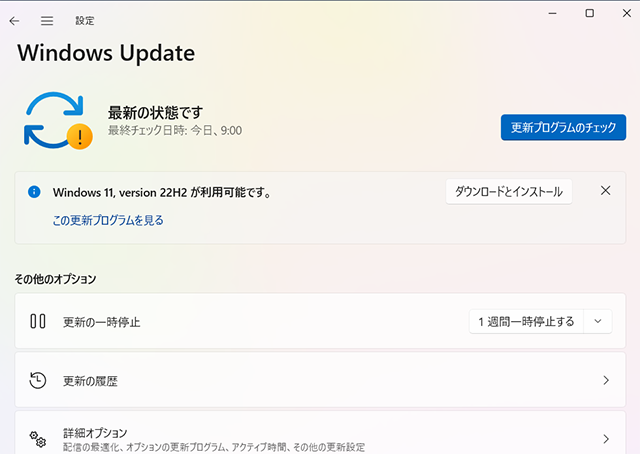Maximize the 設定 window
640x454 pixels.
[x=589, y=13]
